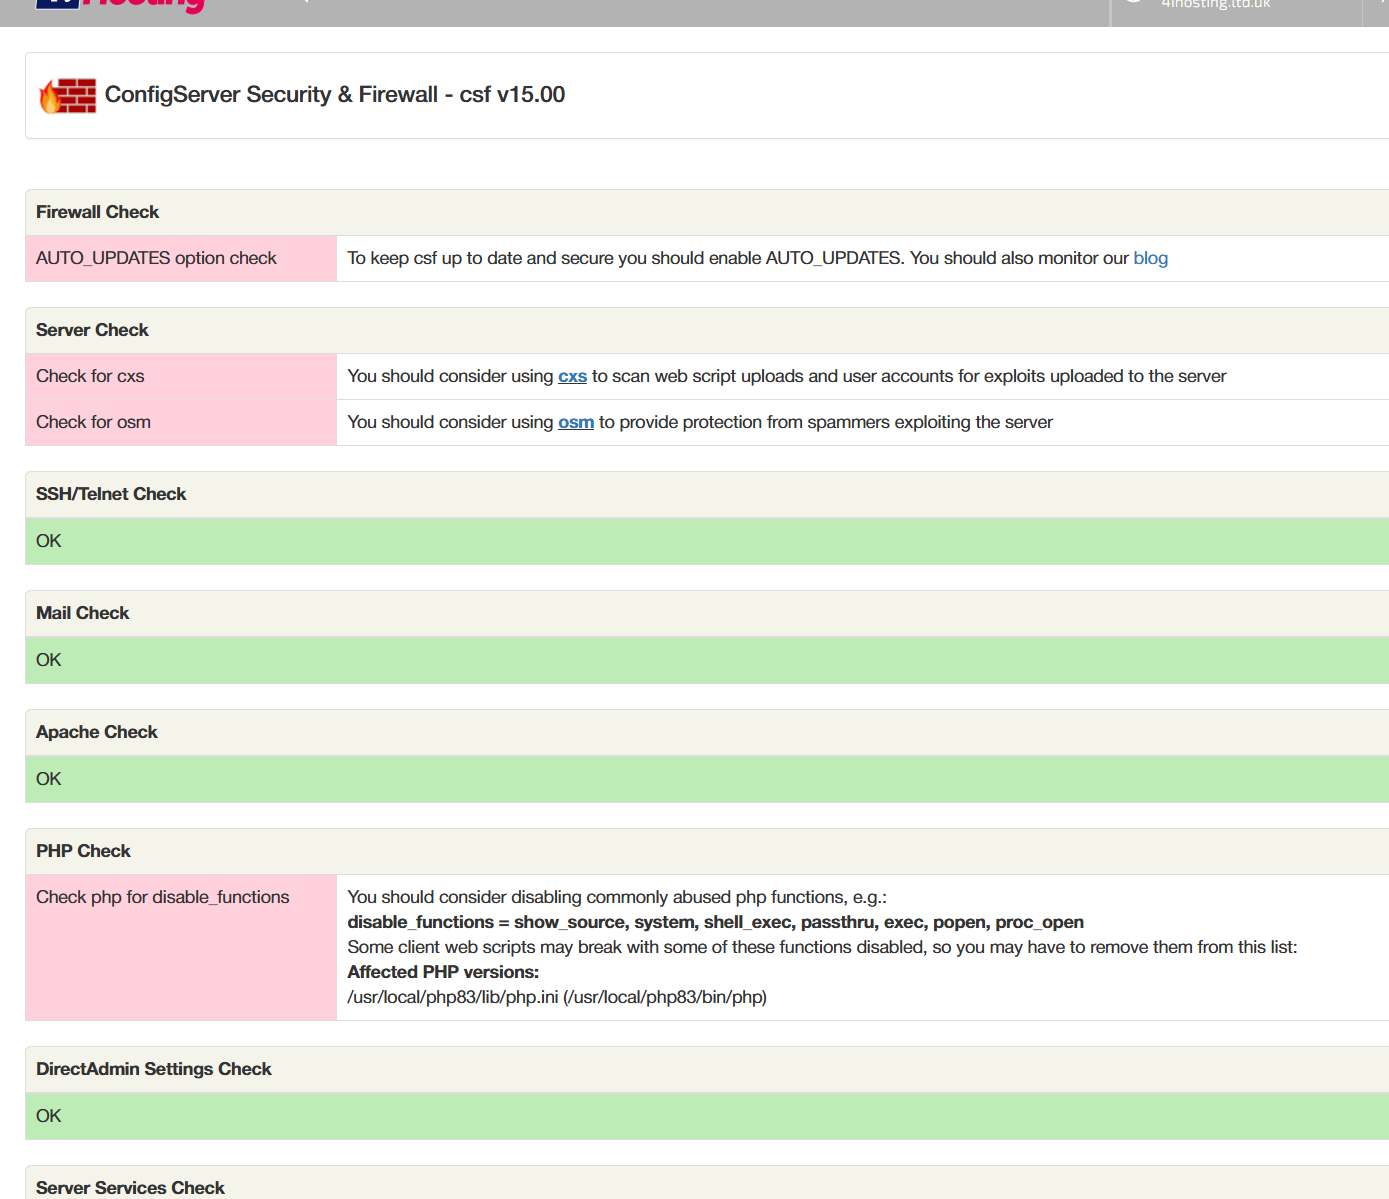Image resolution: width=1389 pixels, height=1199 pixels.
Task: Click the Check for osm cell
Action: (181, 422)
